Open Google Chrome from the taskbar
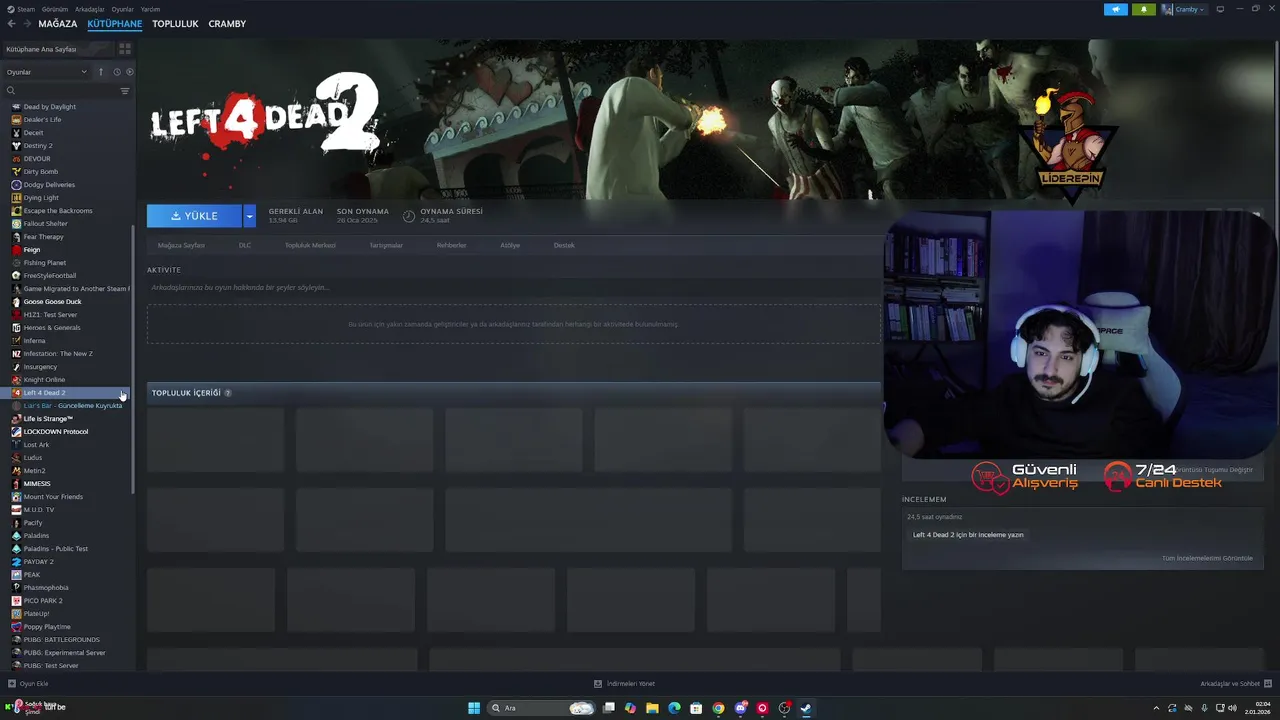 (718, 708)
